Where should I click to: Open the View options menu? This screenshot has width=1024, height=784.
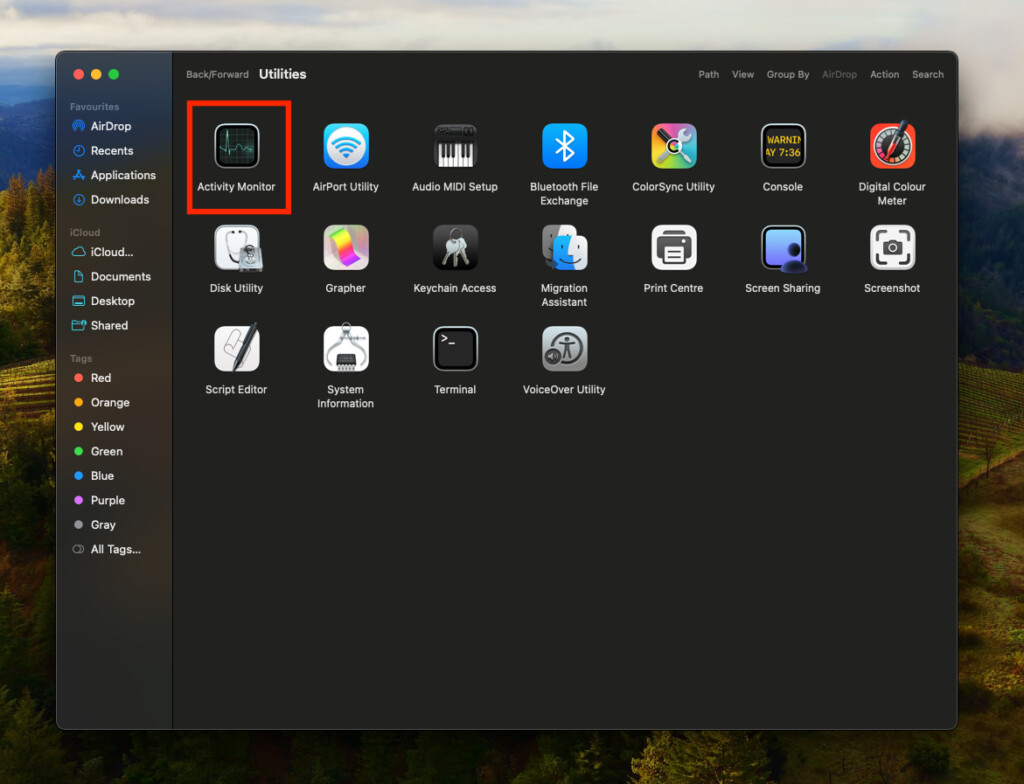(743, 75)
